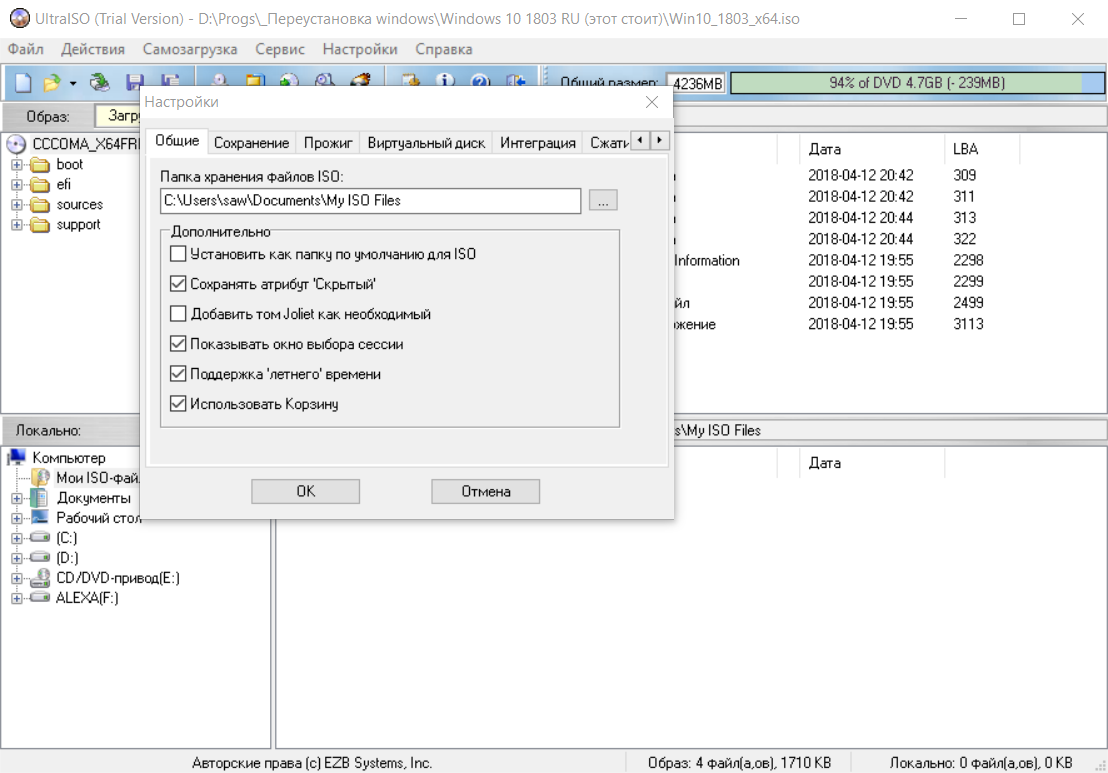Expand the boot folder node

click(17, 165)
